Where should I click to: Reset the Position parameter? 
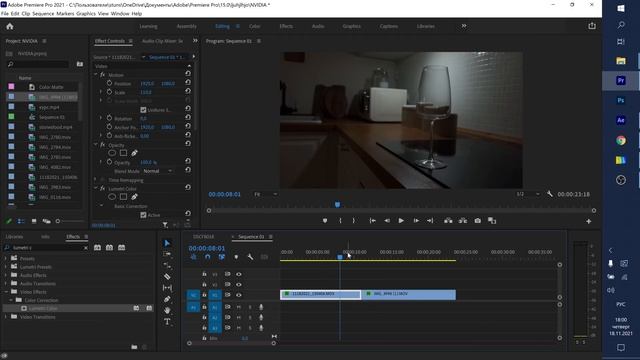pyautogui.click(x=188, y=82)
